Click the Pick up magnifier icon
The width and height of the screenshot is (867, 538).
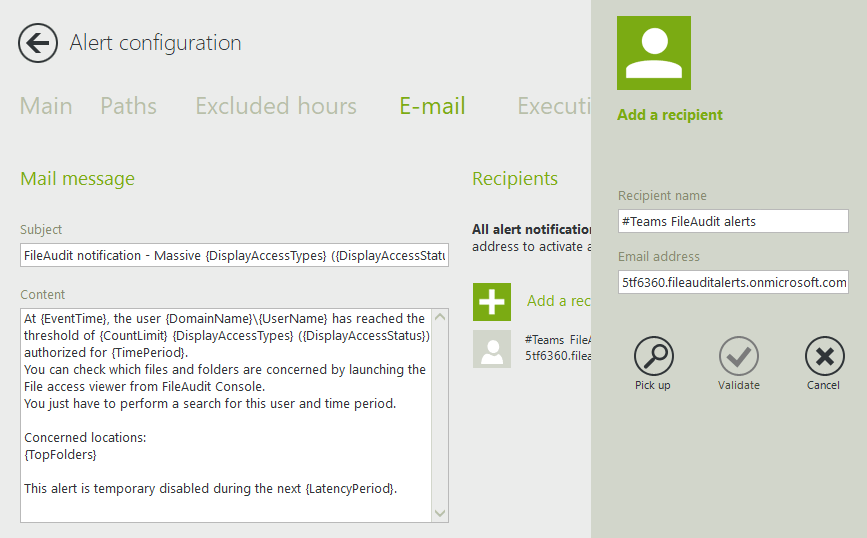point(653,356)
